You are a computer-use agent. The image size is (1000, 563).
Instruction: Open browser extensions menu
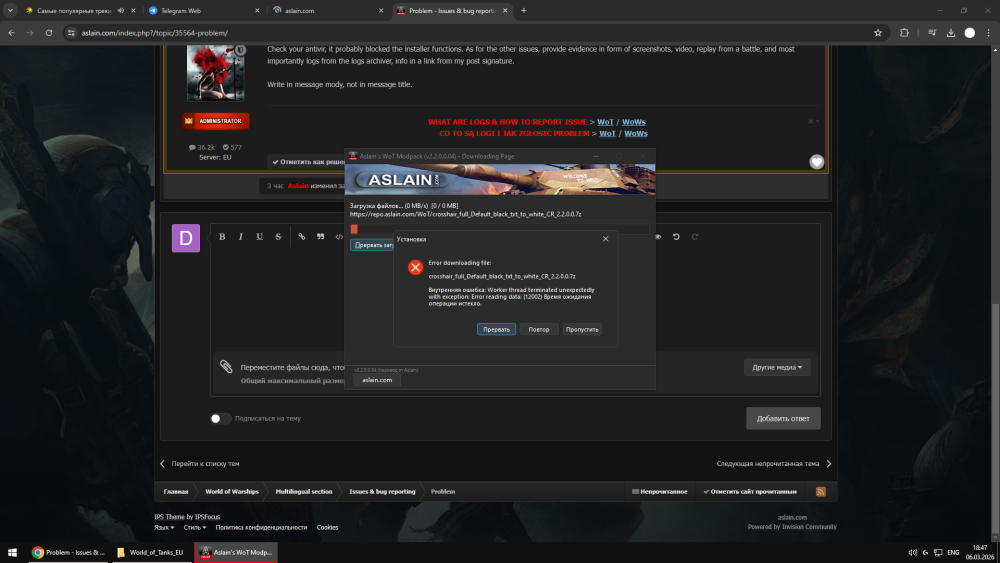click(x=904, y=33)
